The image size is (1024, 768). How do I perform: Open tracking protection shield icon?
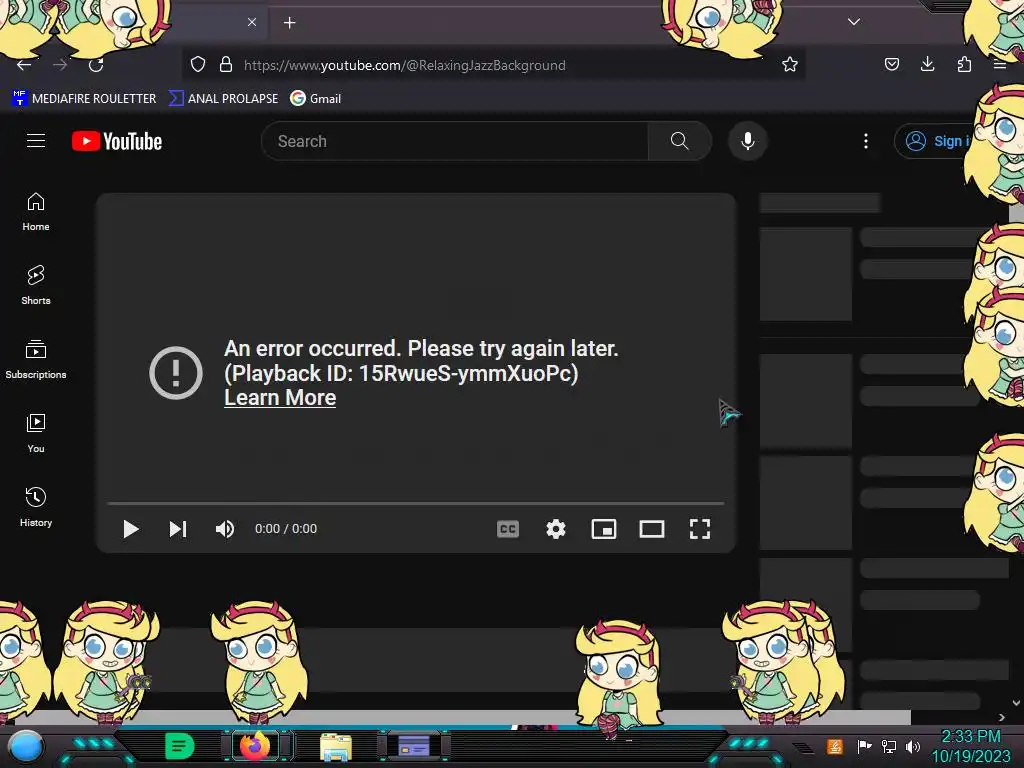[x=198, y=64]
